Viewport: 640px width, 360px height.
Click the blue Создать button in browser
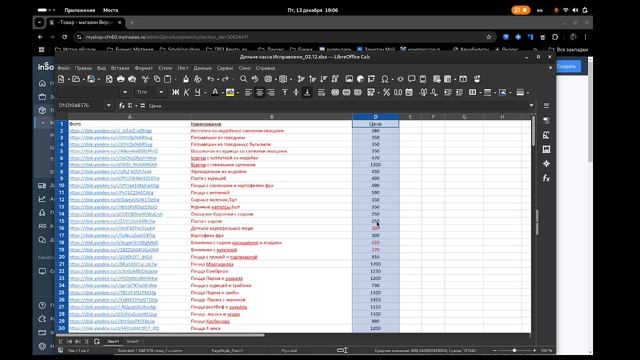[567, 66]
